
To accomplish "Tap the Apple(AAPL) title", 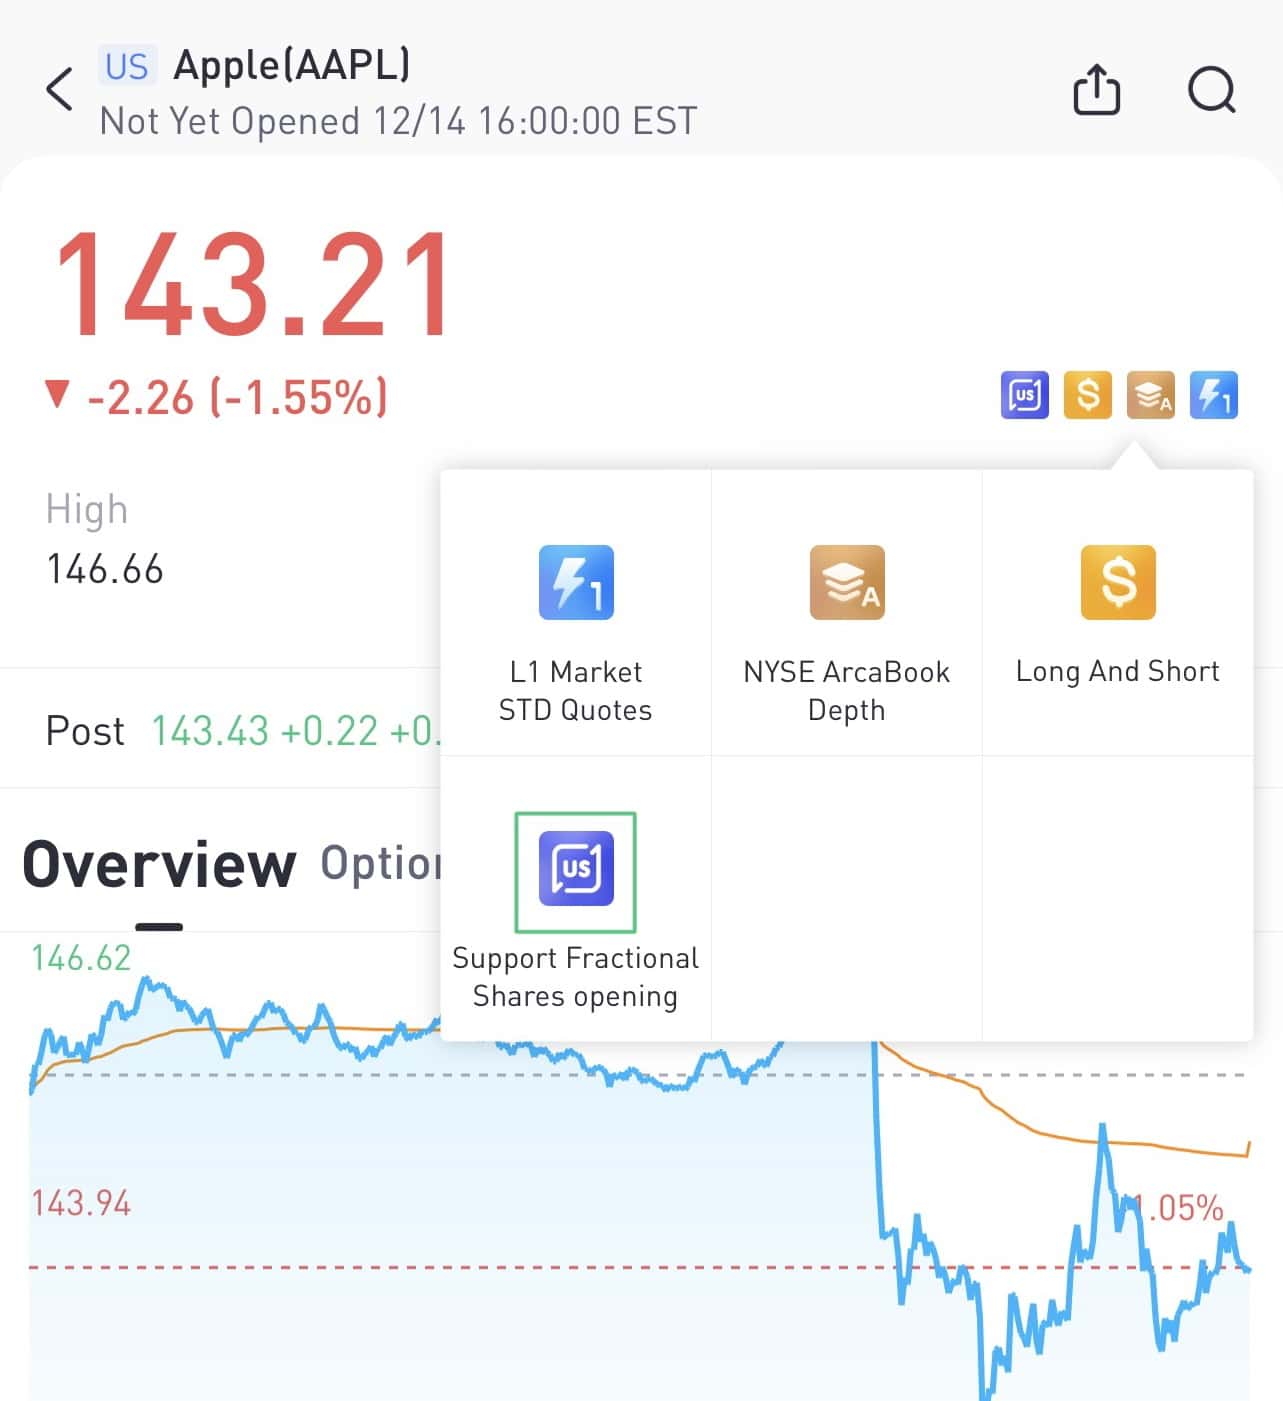I will [x=292, y=65].
